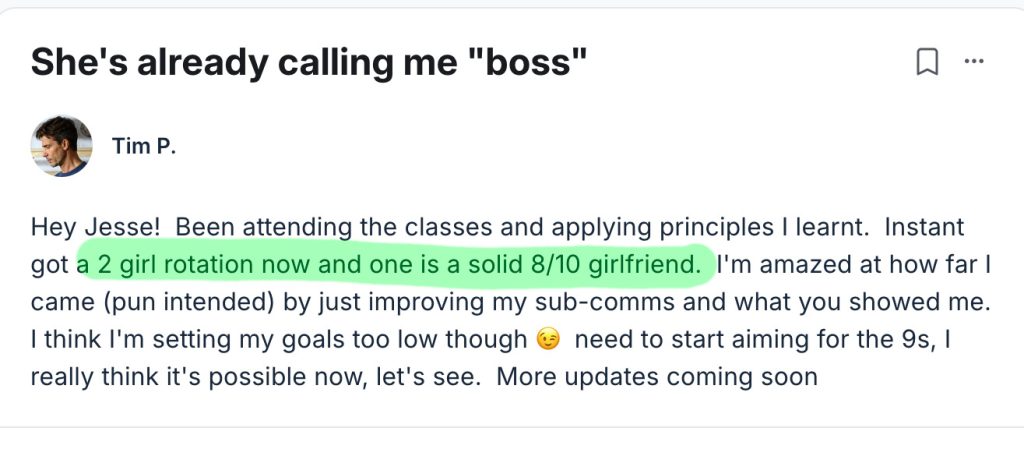Image resolution: width=1024 pixels, height=449 pixels.
Task: Click the word "boss" in the title
Action: tap(528, 62)
